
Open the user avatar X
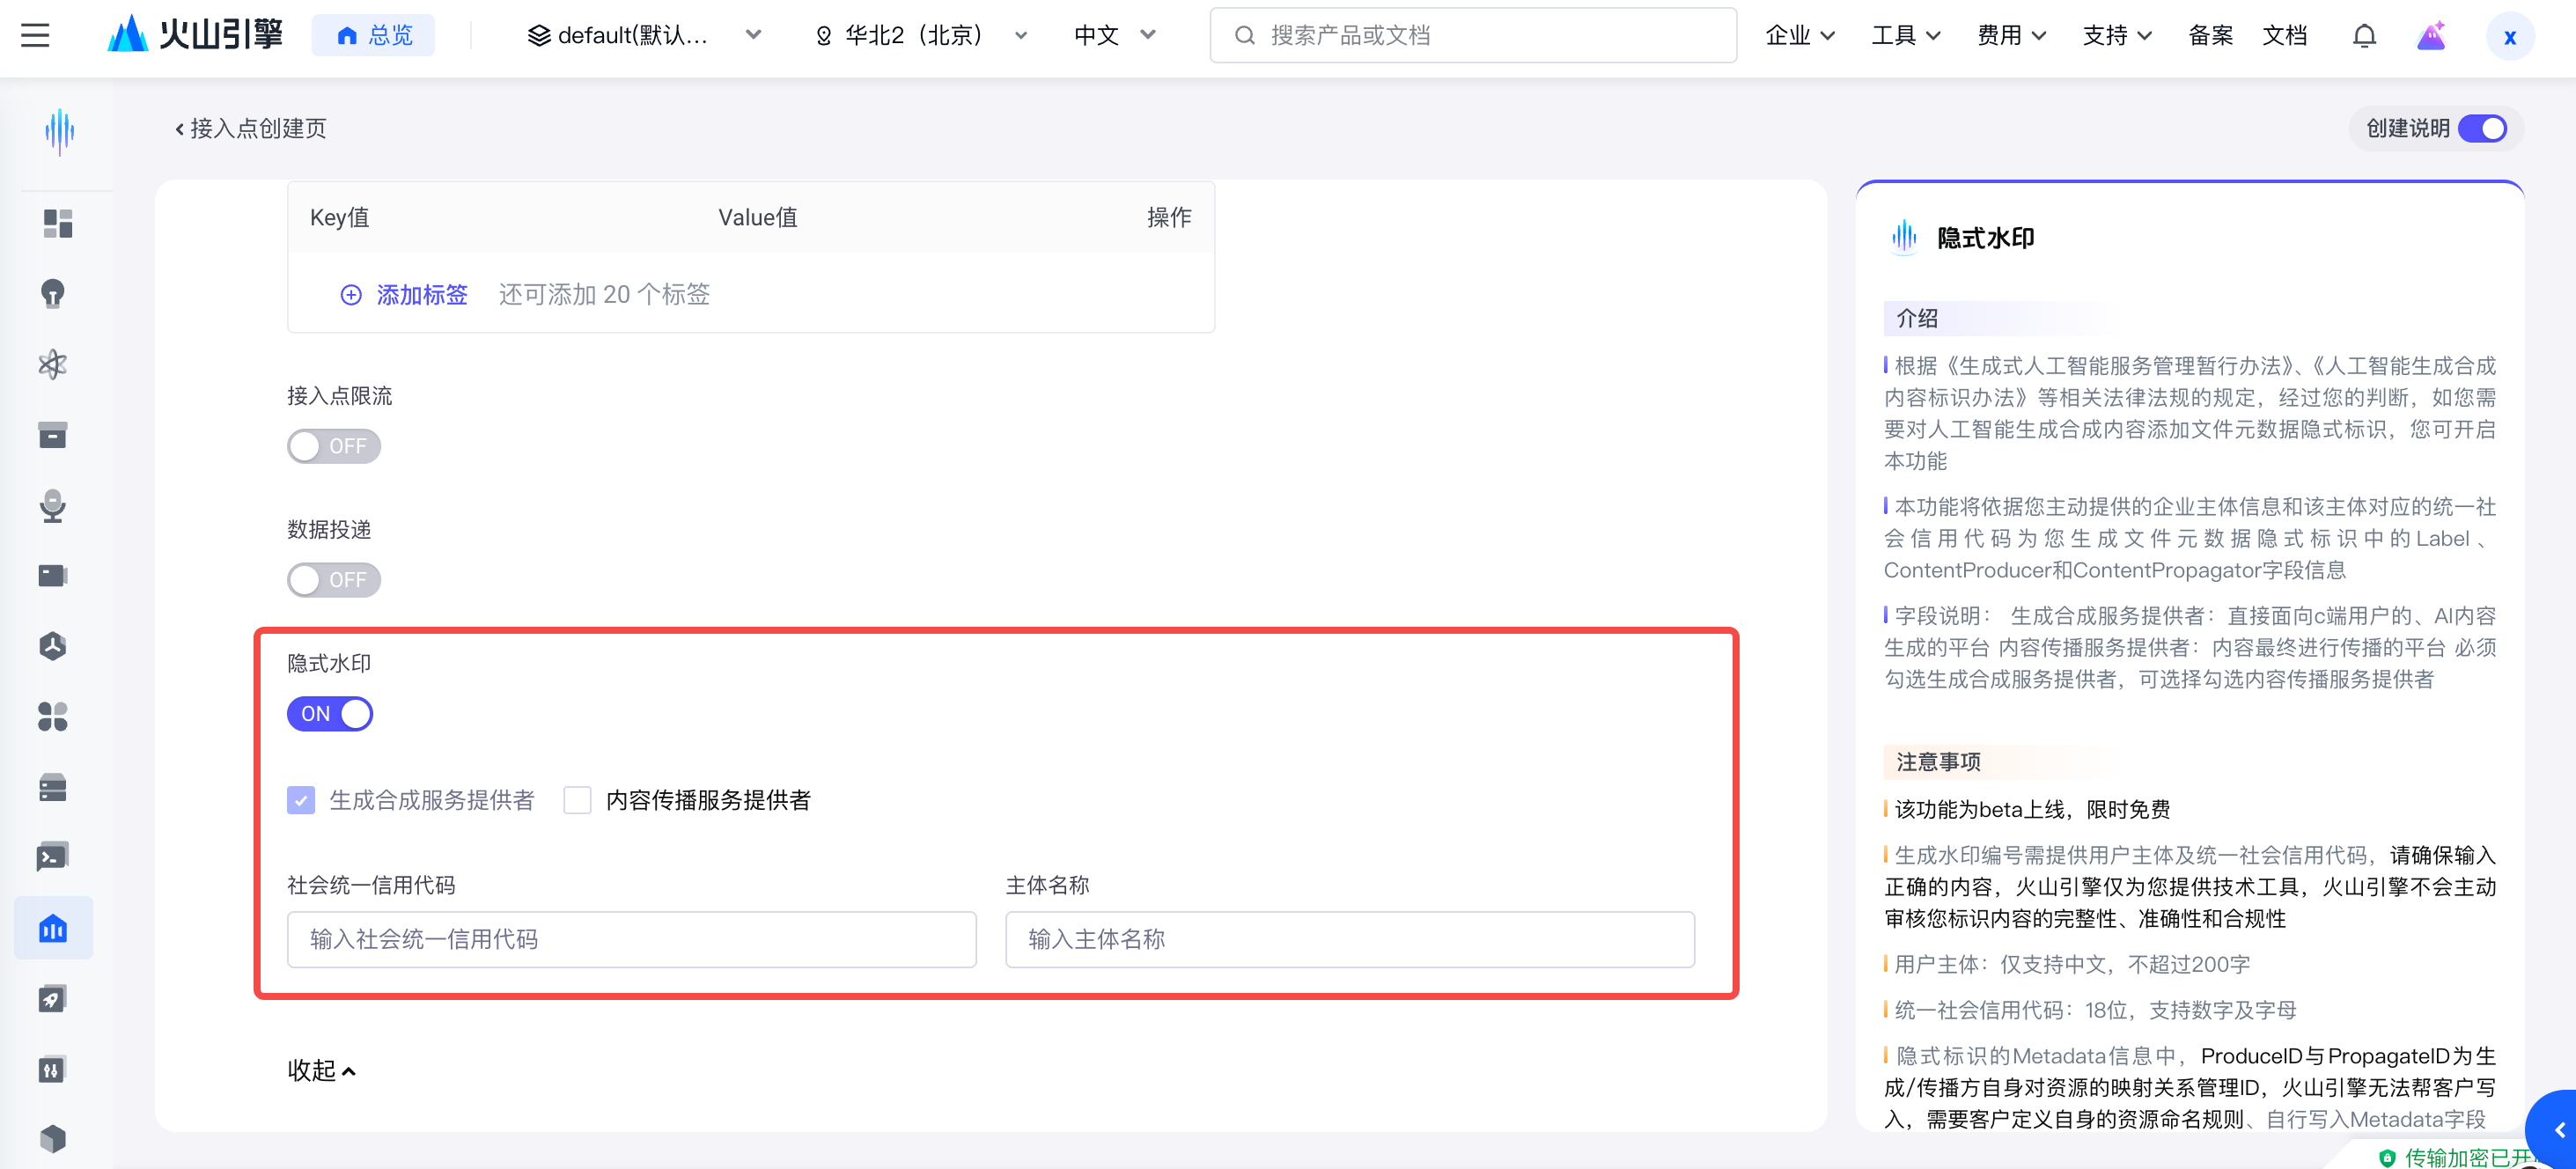(2509, 37)
